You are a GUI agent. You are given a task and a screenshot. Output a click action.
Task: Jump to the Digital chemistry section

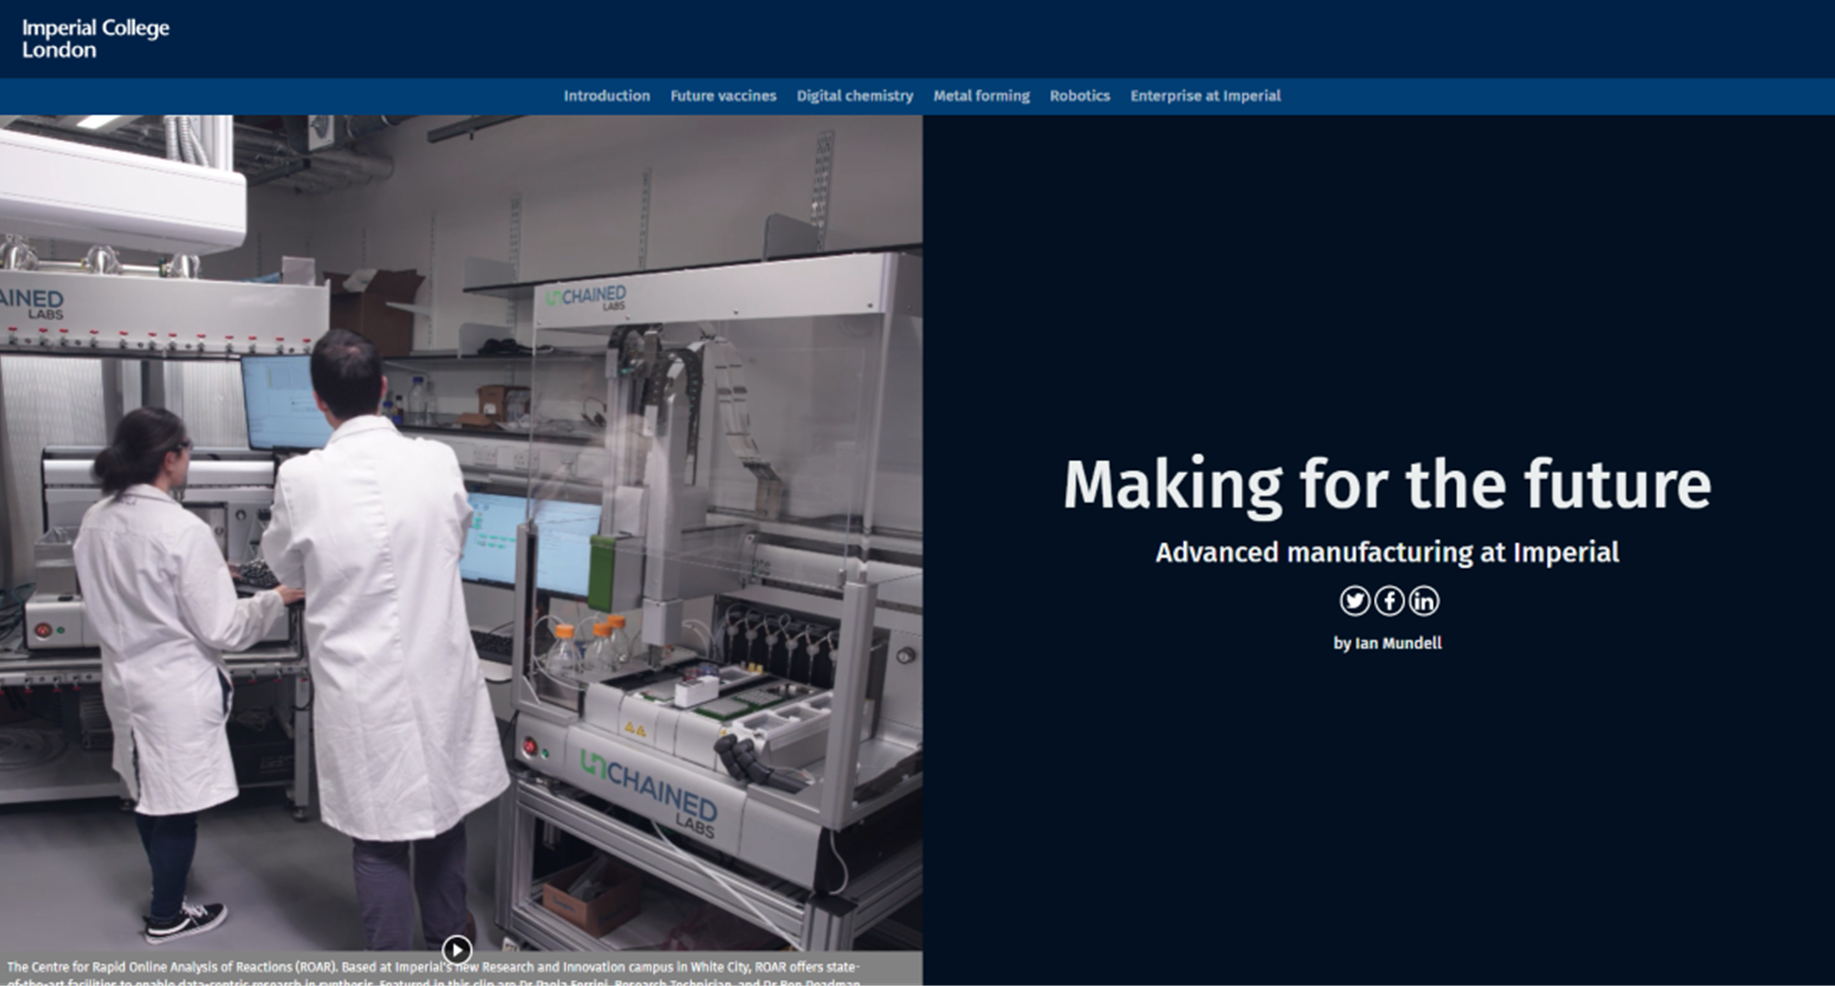point(854,96)
